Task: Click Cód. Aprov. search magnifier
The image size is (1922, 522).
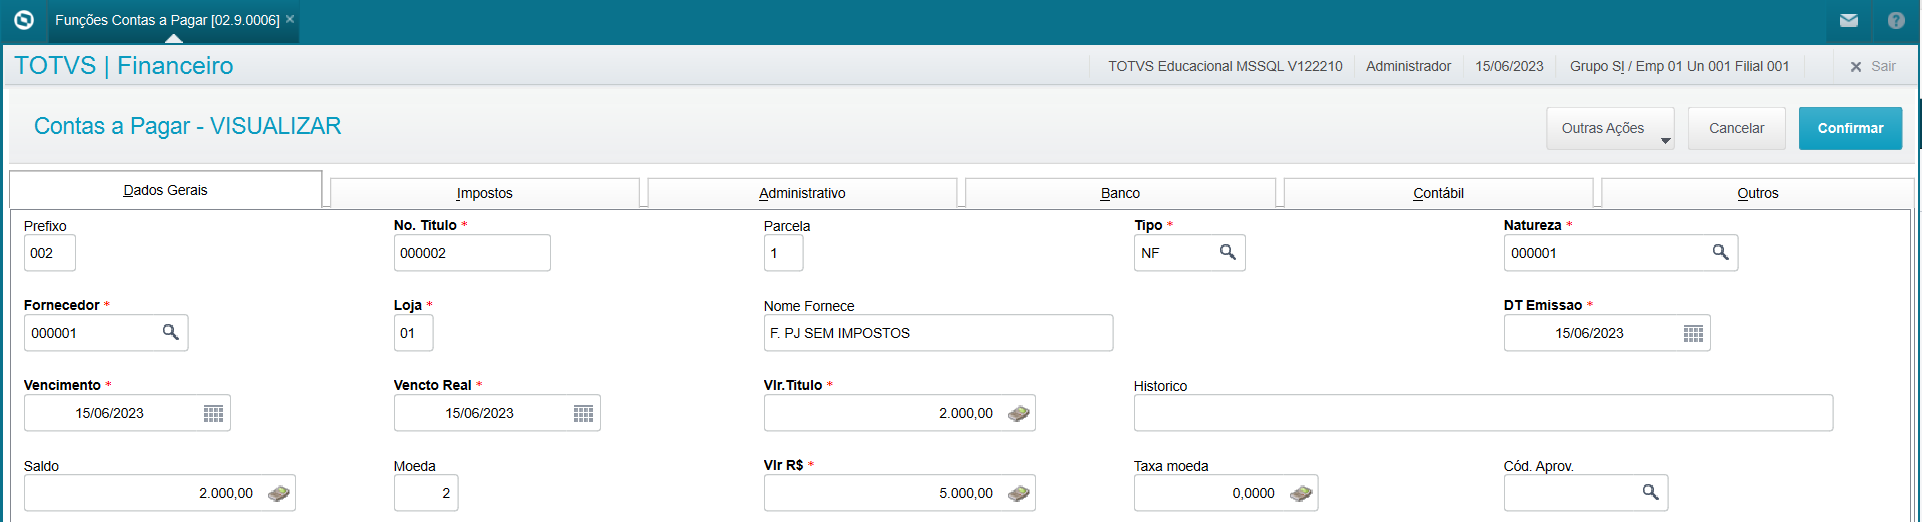Action: click(x=1650, y=493)
